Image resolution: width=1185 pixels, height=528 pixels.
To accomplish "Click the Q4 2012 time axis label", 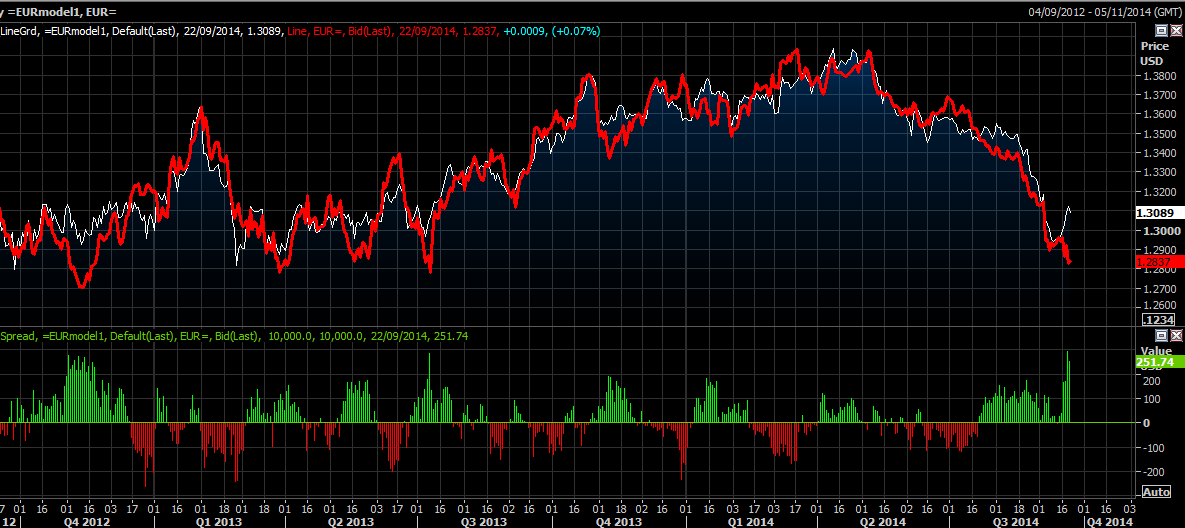I will click(87, 522).
